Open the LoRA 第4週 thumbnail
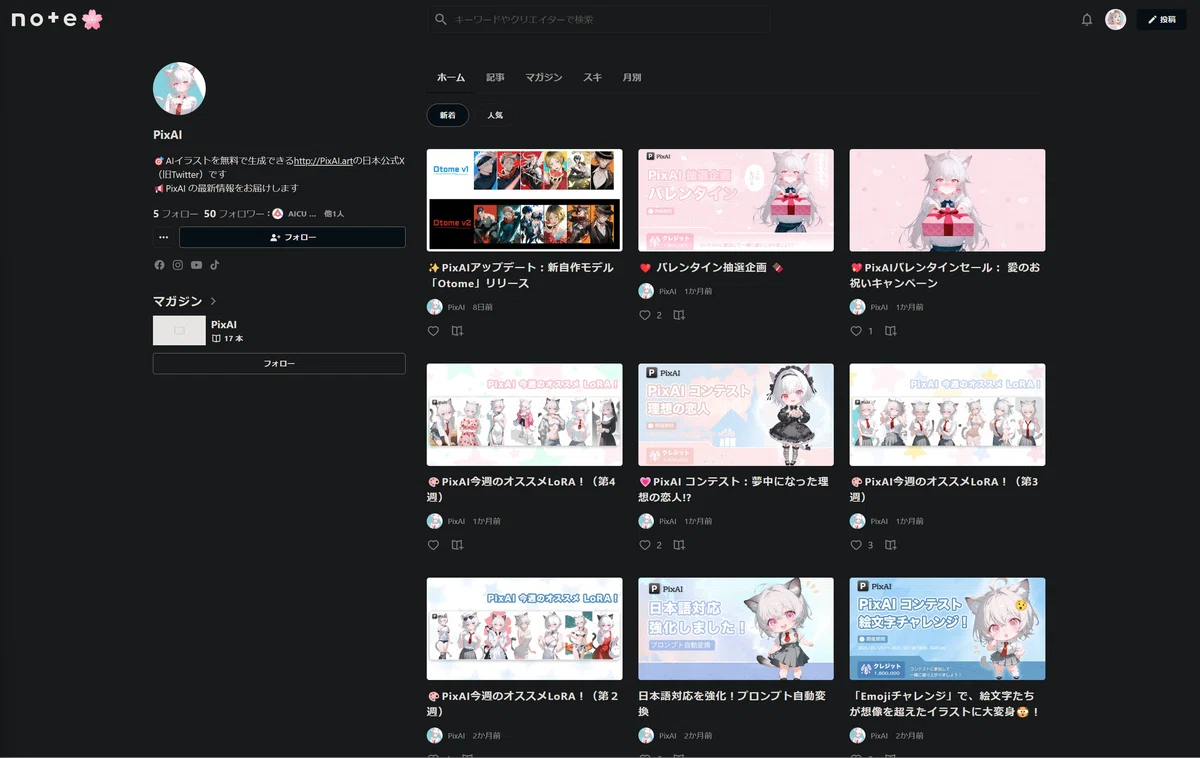 (x=524, y=415)
